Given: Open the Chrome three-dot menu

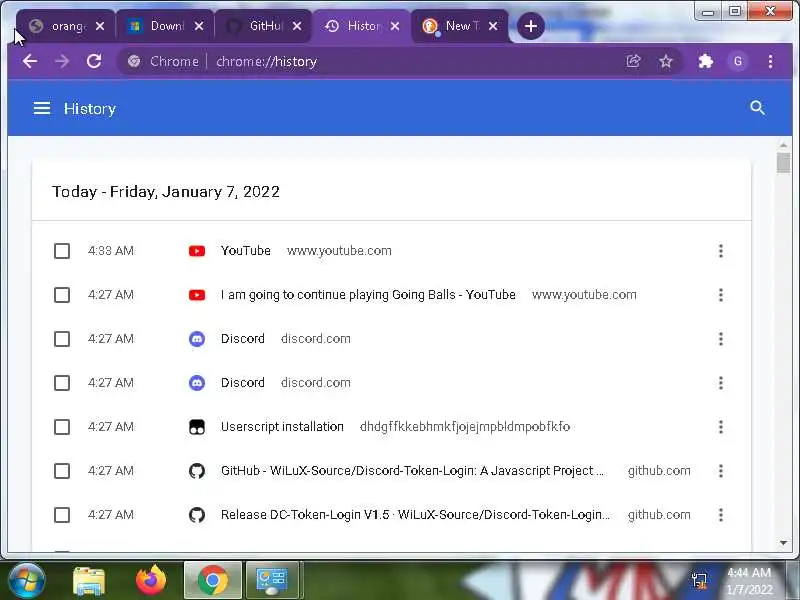Looking at the screenshot, I should [770, 61].
